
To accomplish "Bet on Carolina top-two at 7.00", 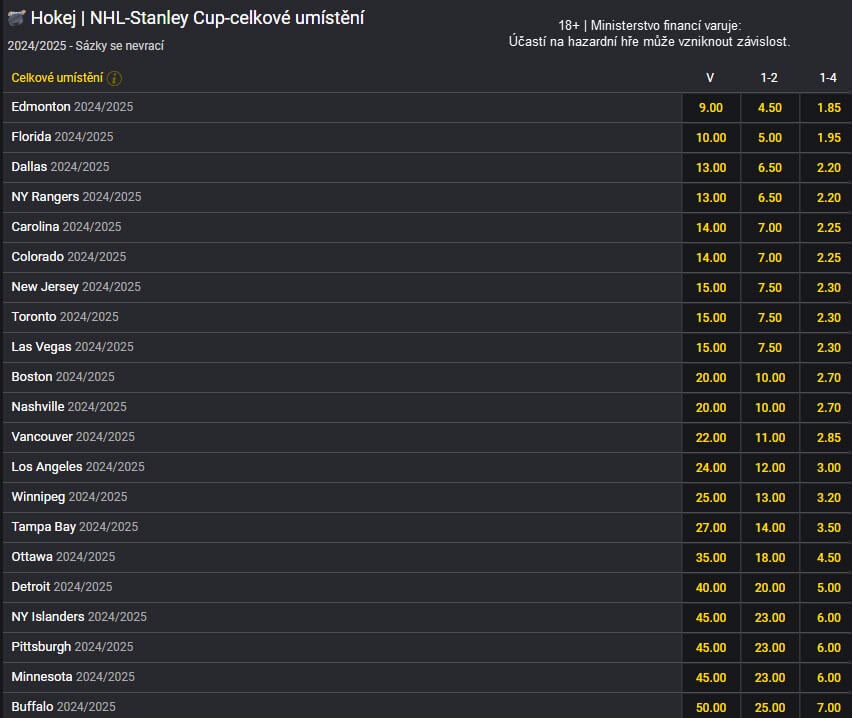I will click(769, 227).
